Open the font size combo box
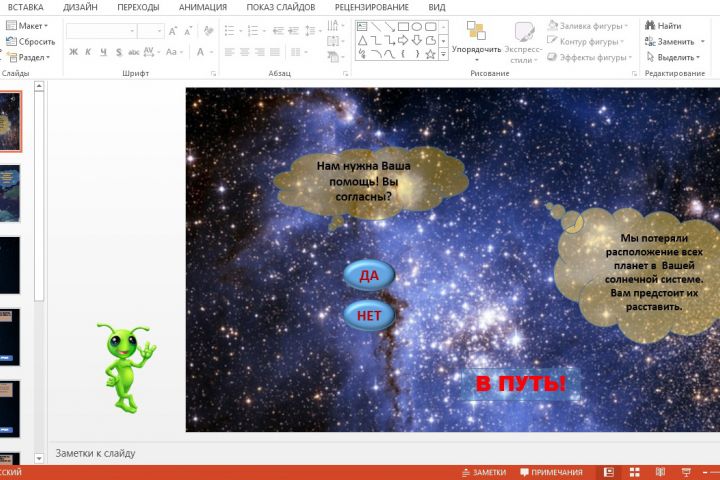 pyautogui.click(x=151, y=31)
